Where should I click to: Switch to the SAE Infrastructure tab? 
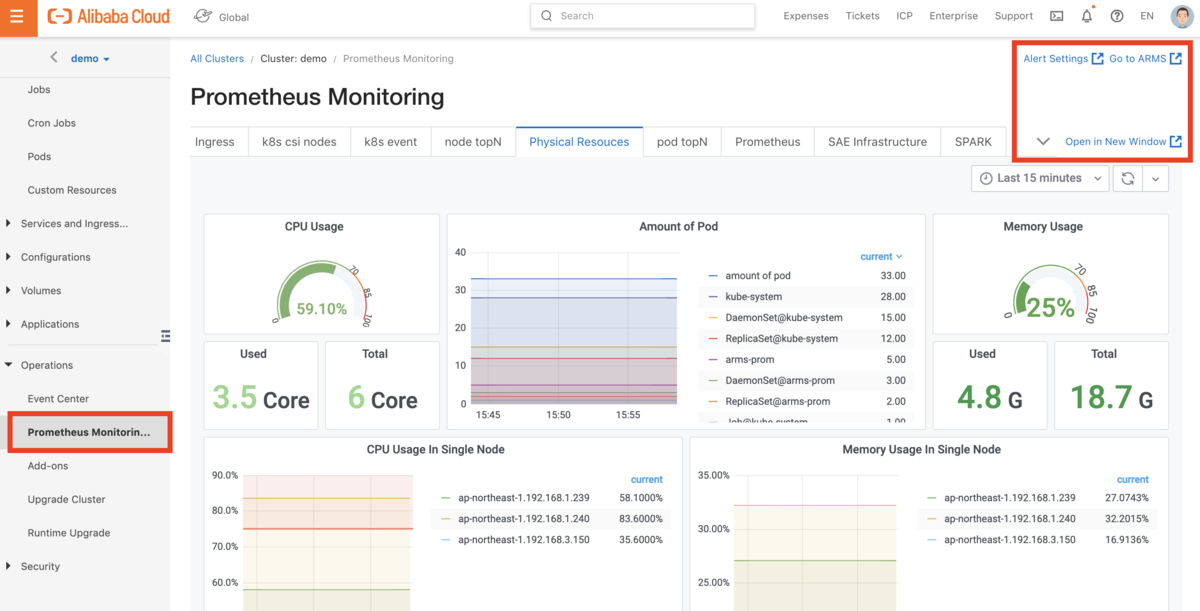pyautogui.click(x=878, y=141)
